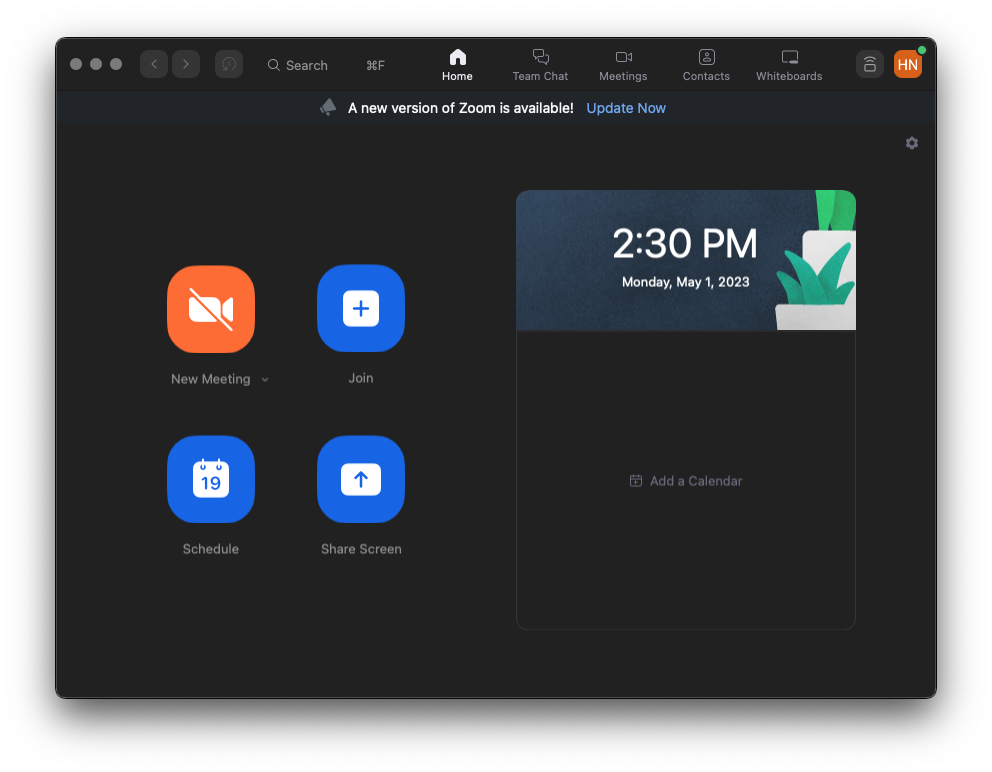Click the New Meeting label
Image resolution: width=992 pixels, height=772 pixels.
211,379
